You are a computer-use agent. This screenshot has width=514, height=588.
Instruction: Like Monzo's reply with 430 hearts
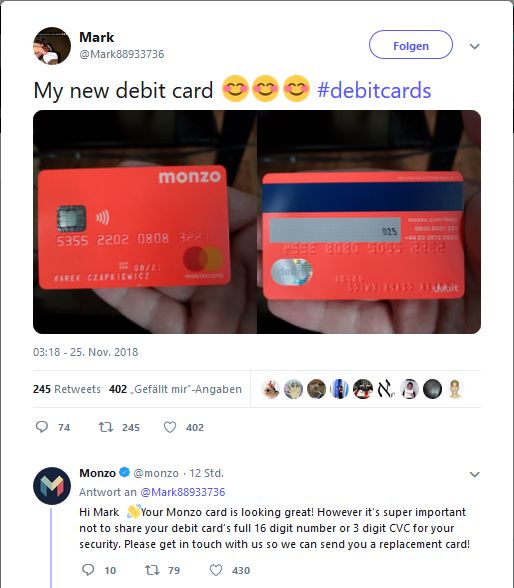click(x=216, y=570)
